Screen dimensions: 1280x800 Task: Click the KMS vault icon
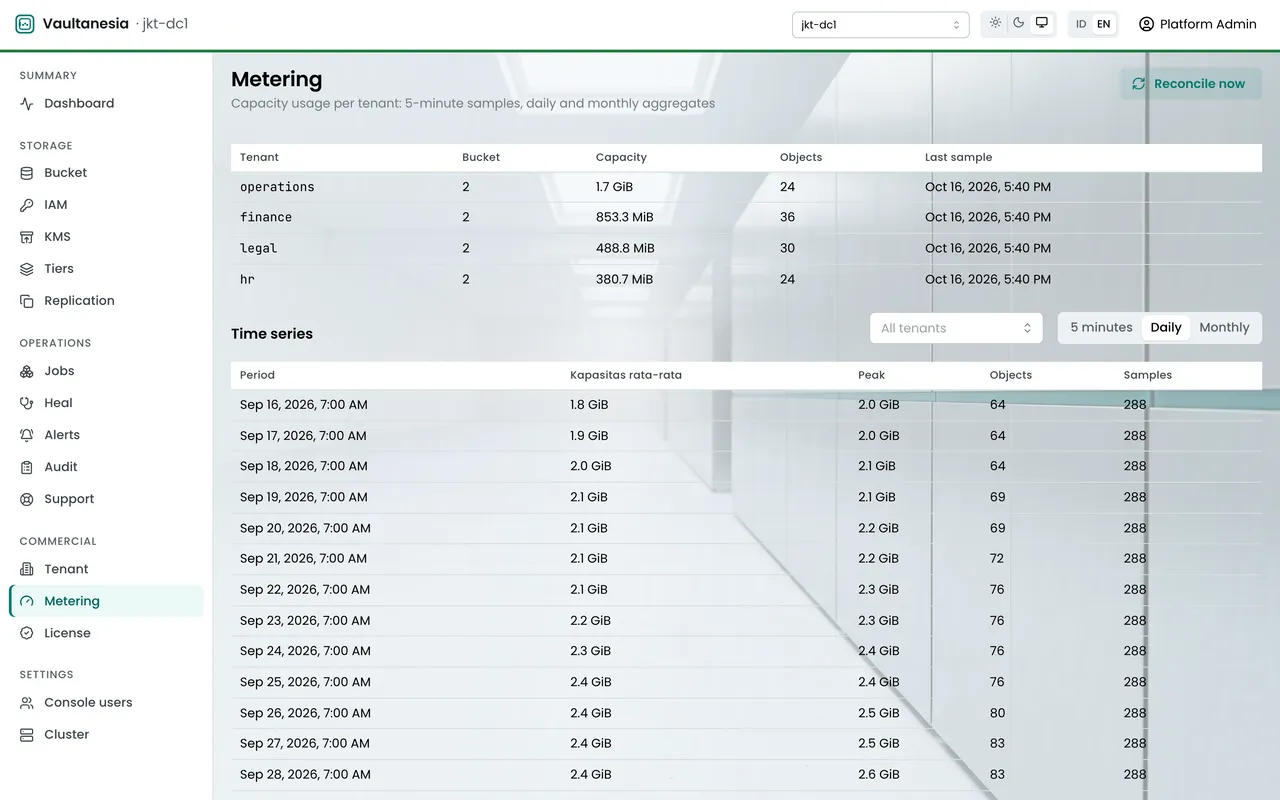[27, 237]
